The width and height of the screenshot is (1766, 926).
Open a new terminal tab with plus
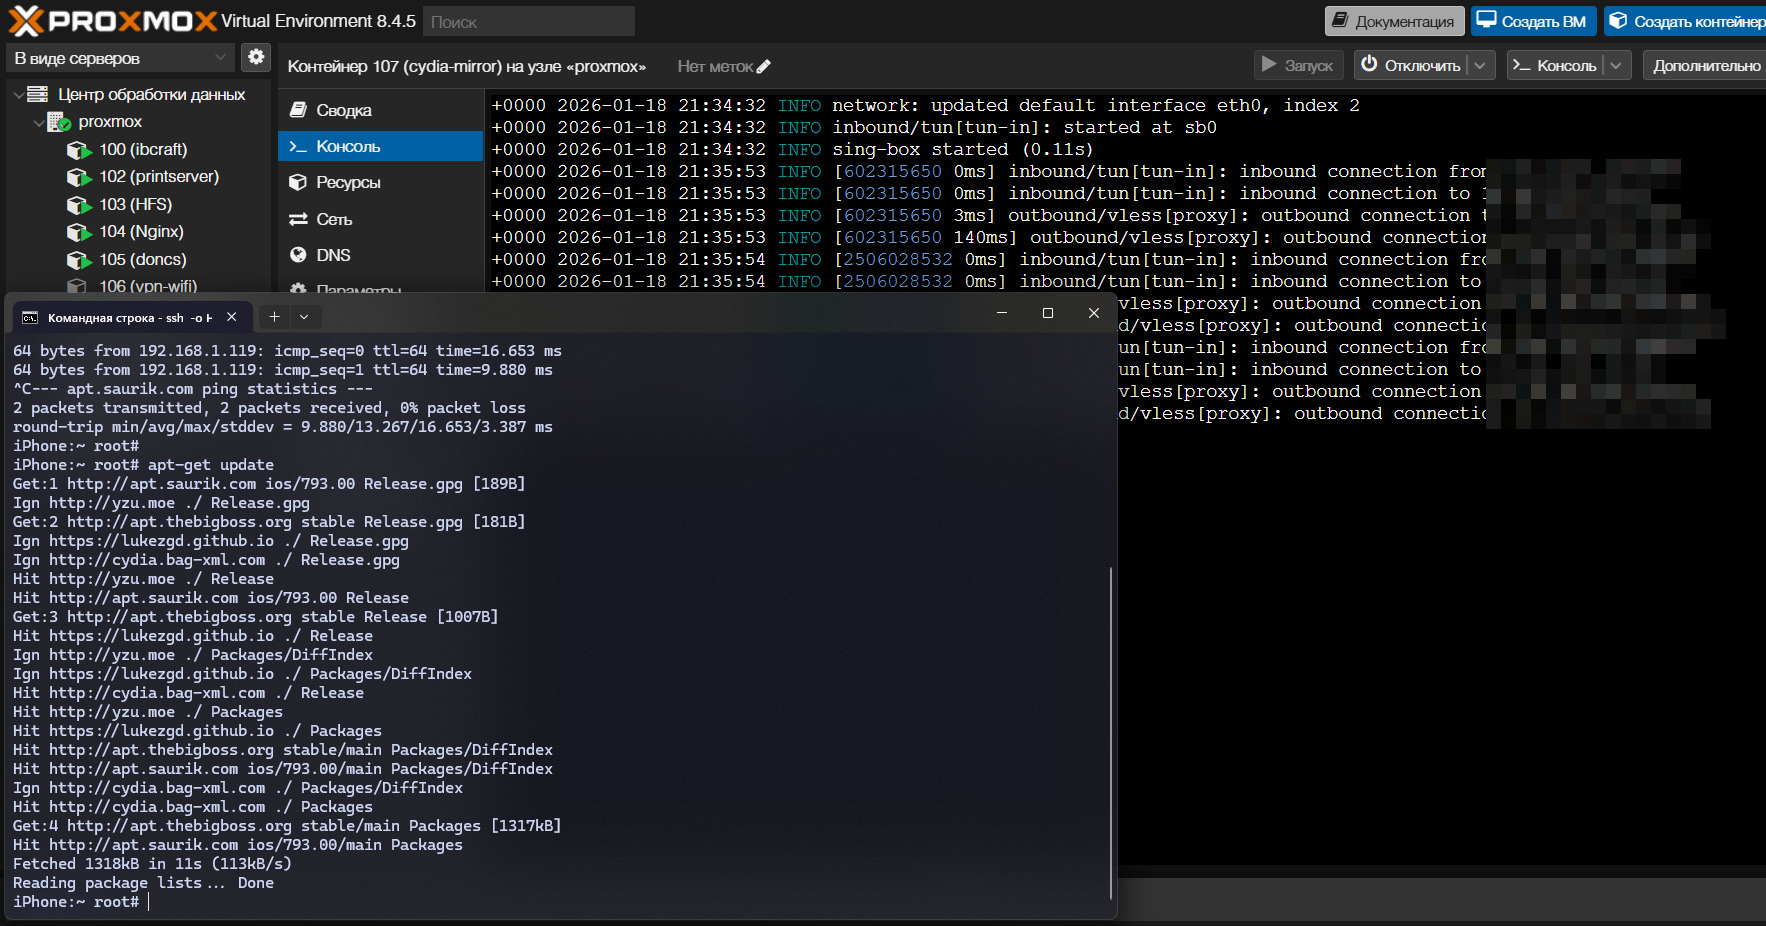pyautogui.click(x=274, y=317)
